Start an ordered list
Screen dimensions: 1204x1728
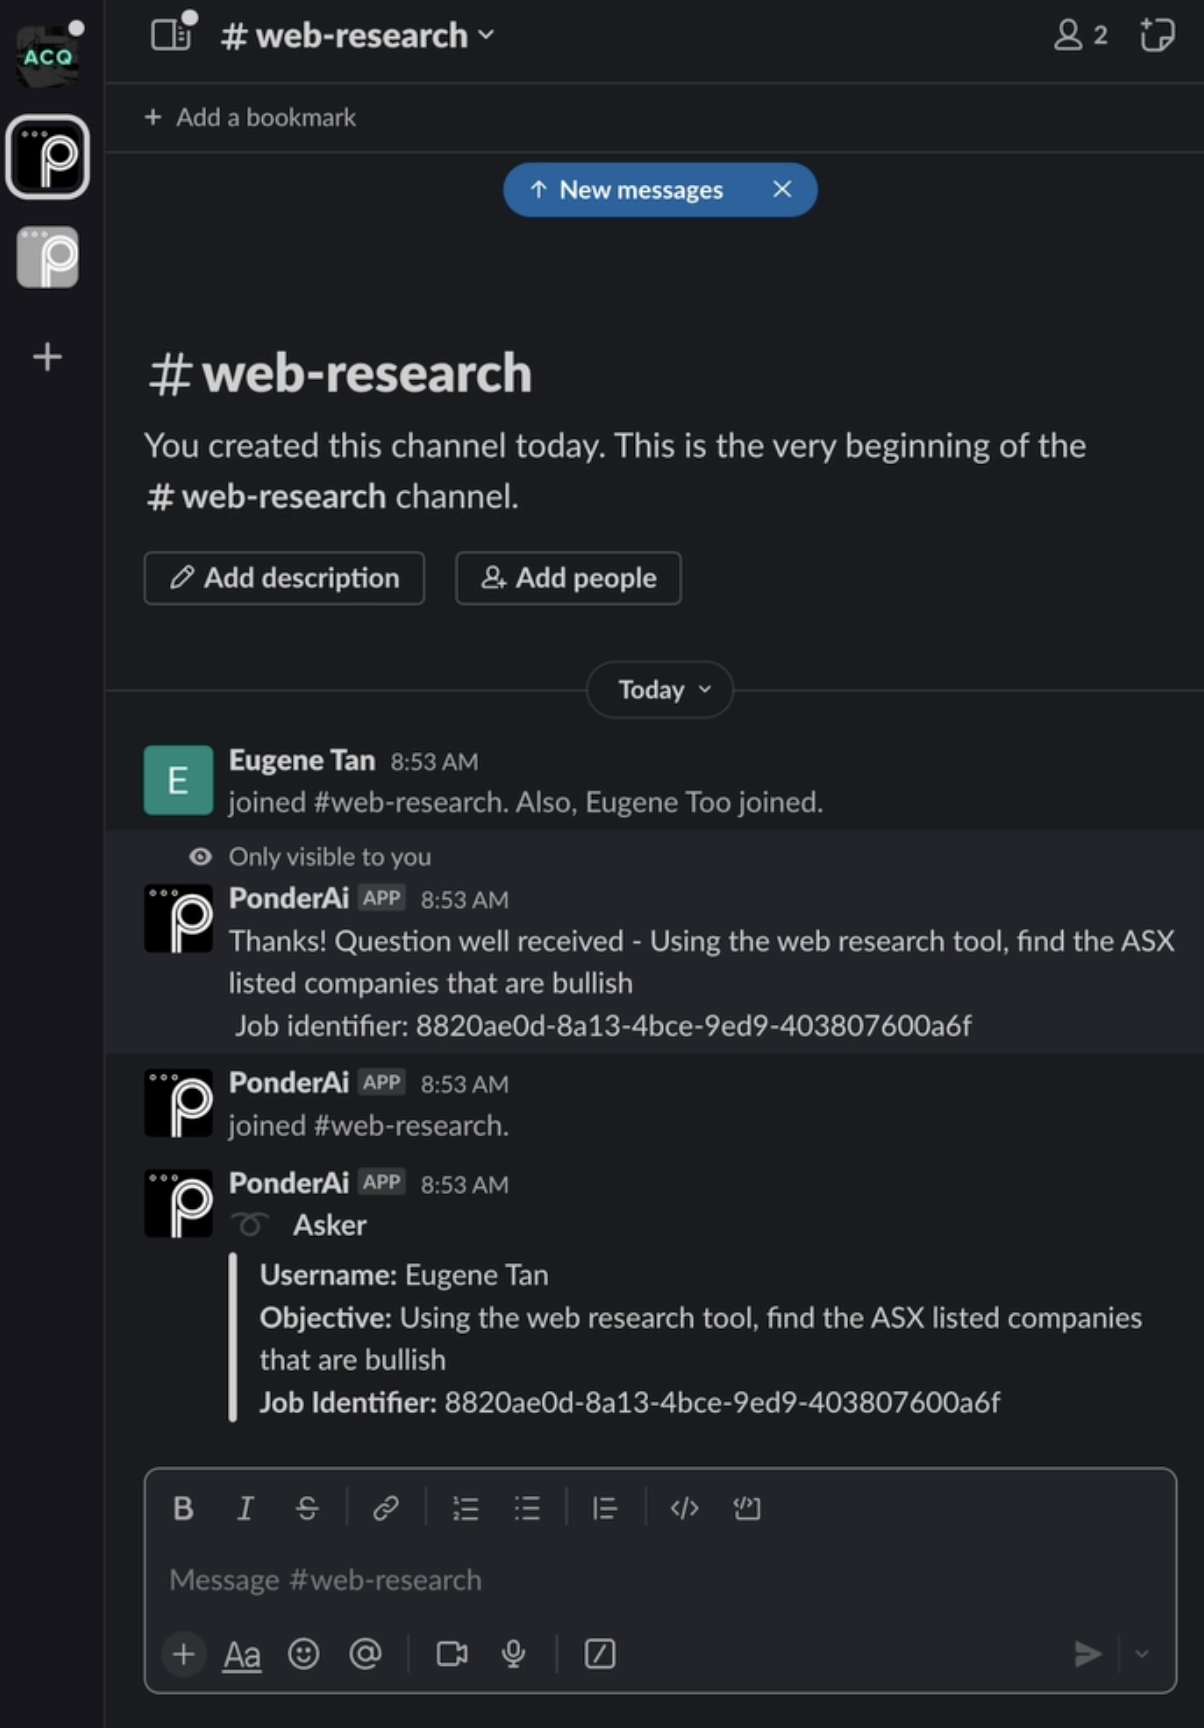point(465,1508)
